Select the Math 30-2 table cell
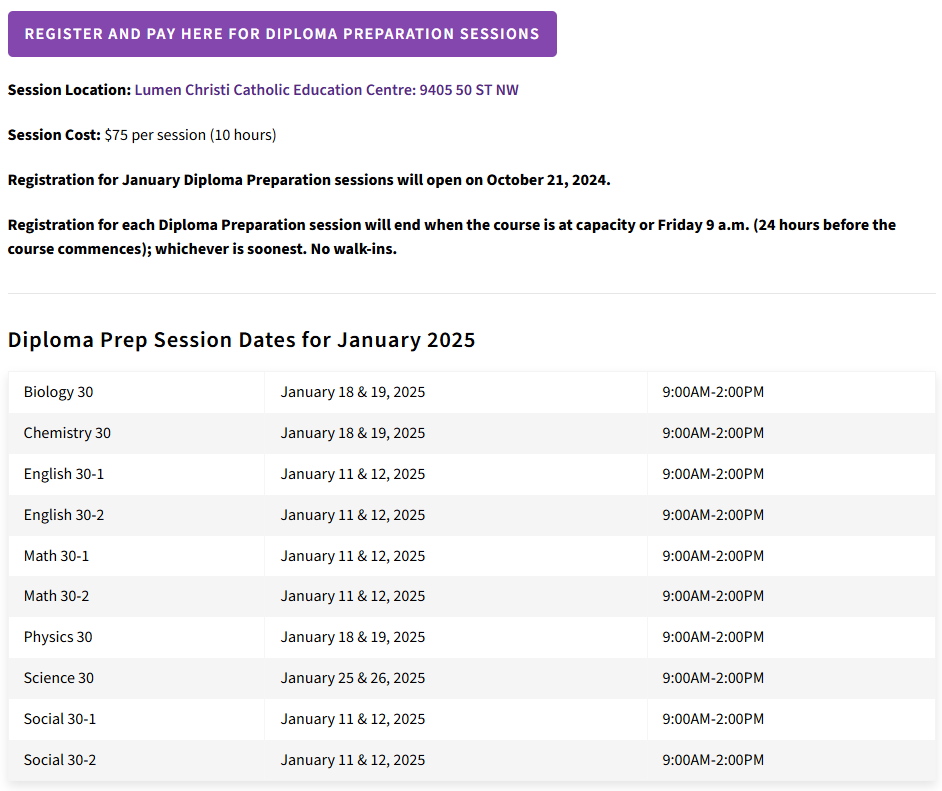Screen dimensions: 942x791 pyautogui.click(x=56, y=596)
